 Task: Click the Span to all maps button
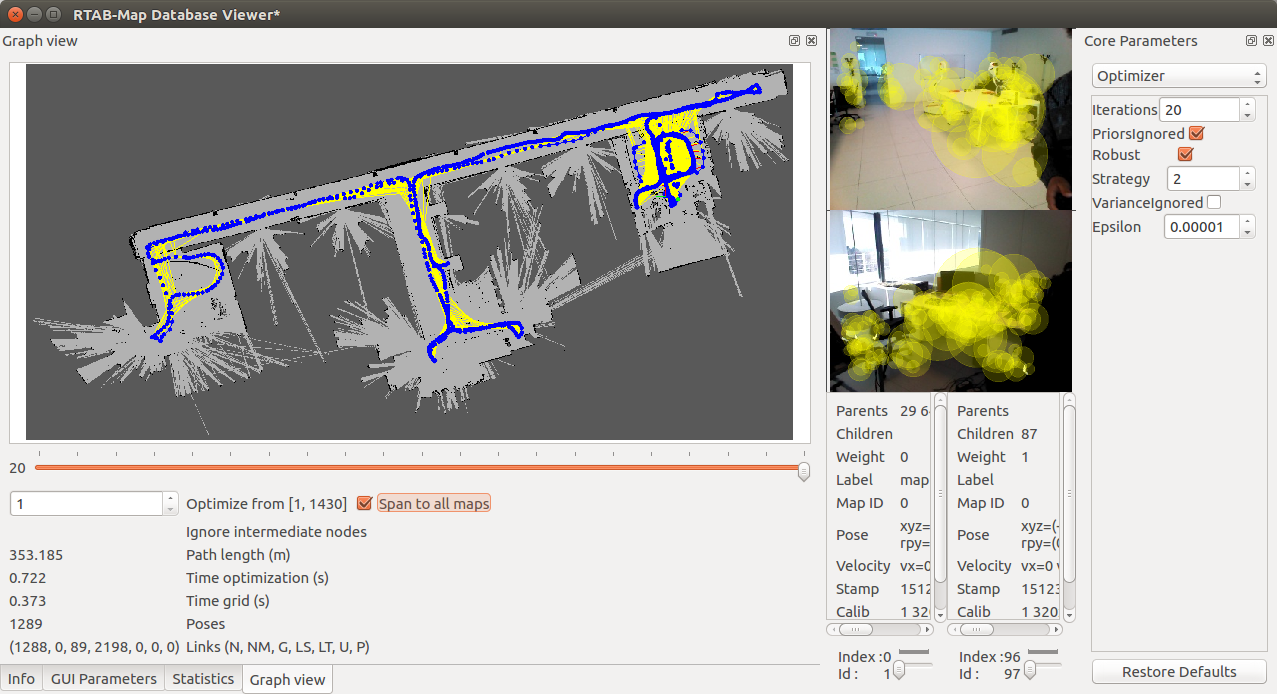[x=433, y=503]
